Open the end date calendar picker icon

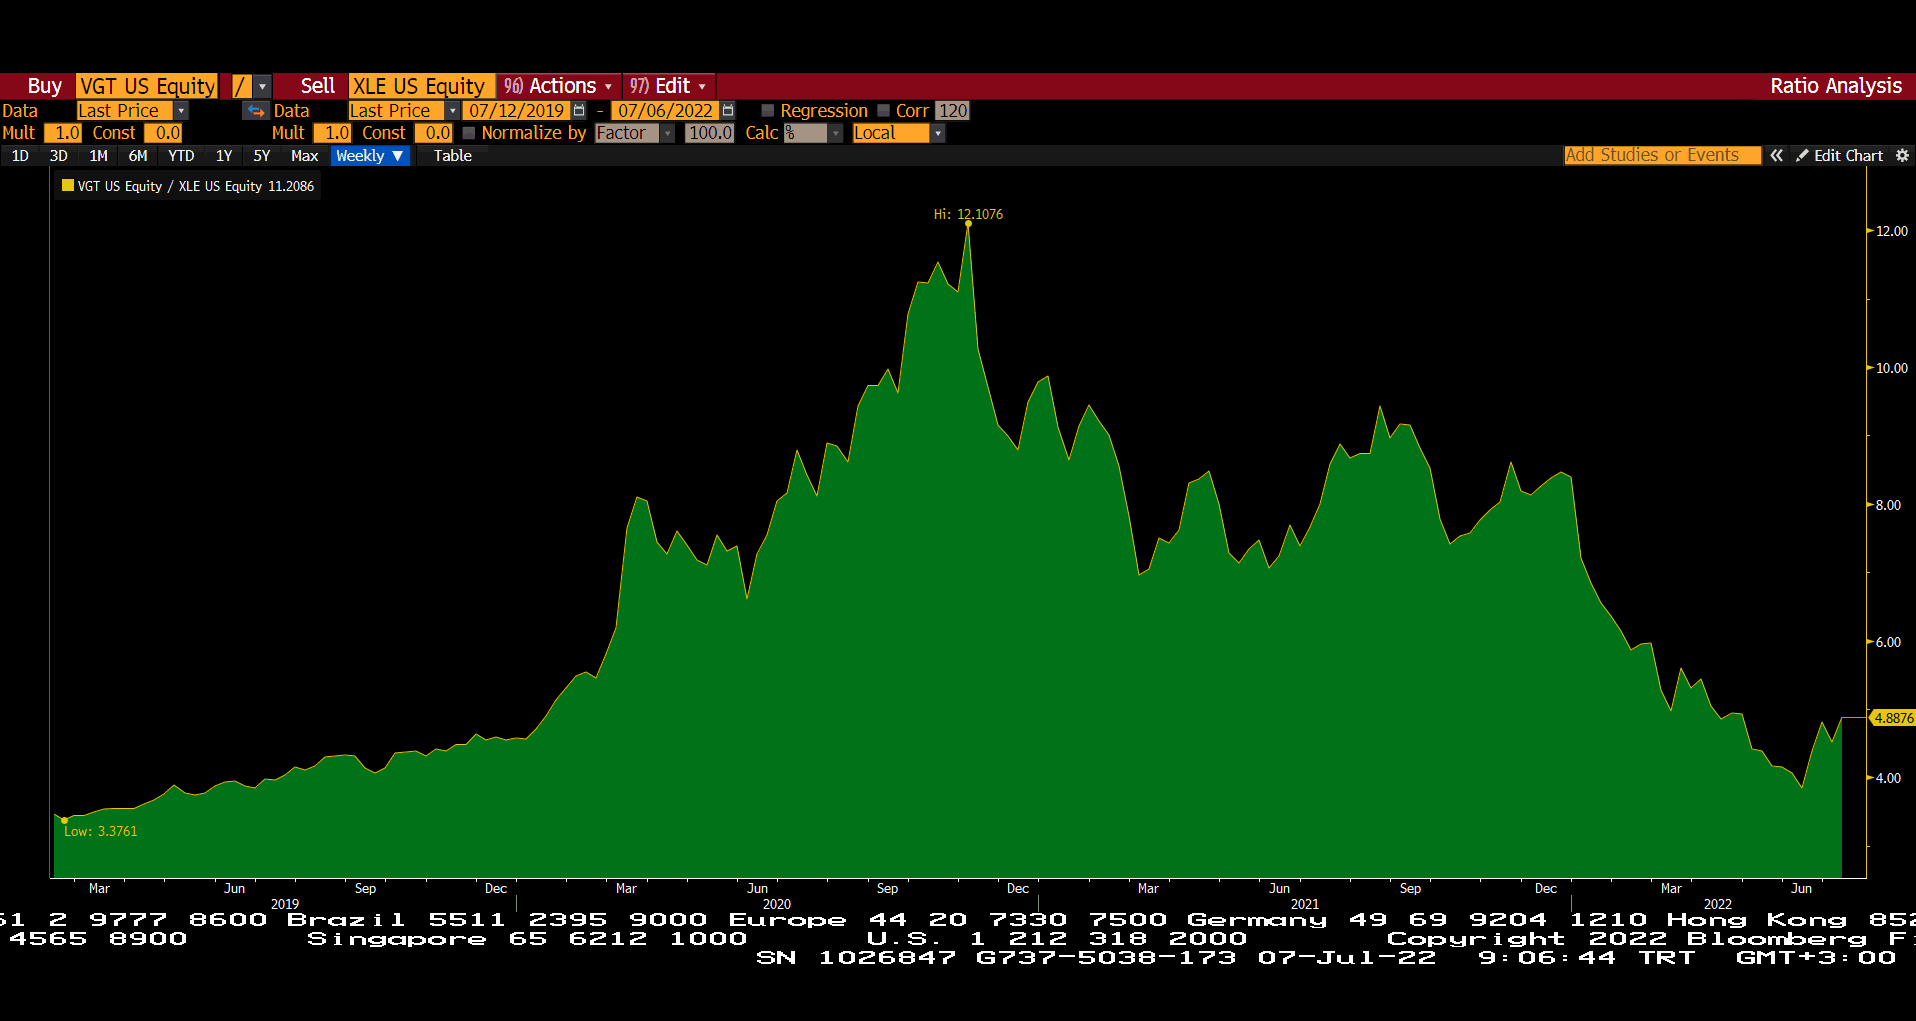coord(728,111)
